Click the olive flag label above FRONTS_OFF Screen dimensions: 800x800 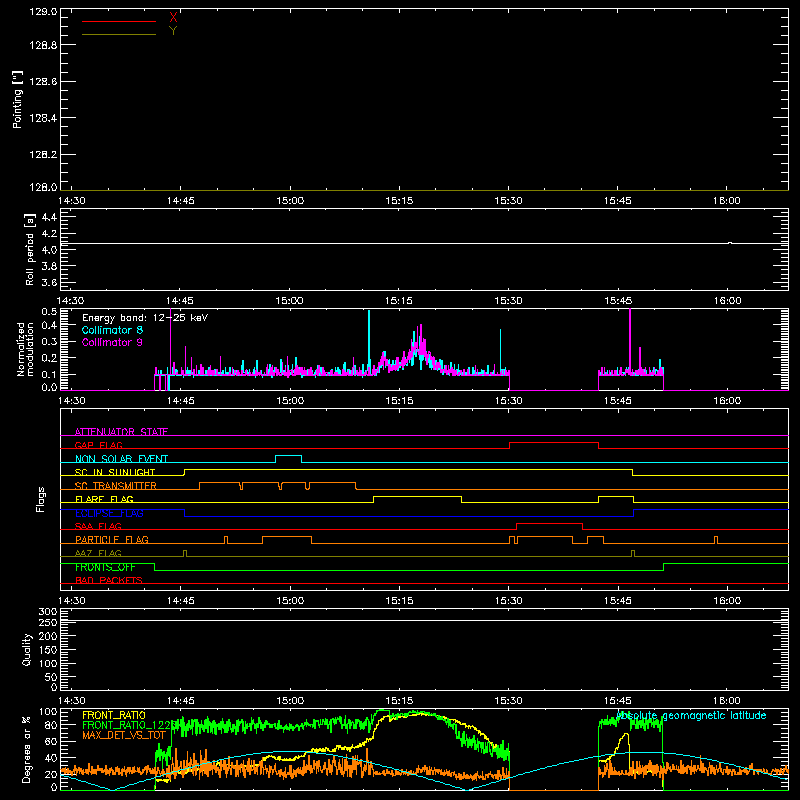tap(98, 553)
